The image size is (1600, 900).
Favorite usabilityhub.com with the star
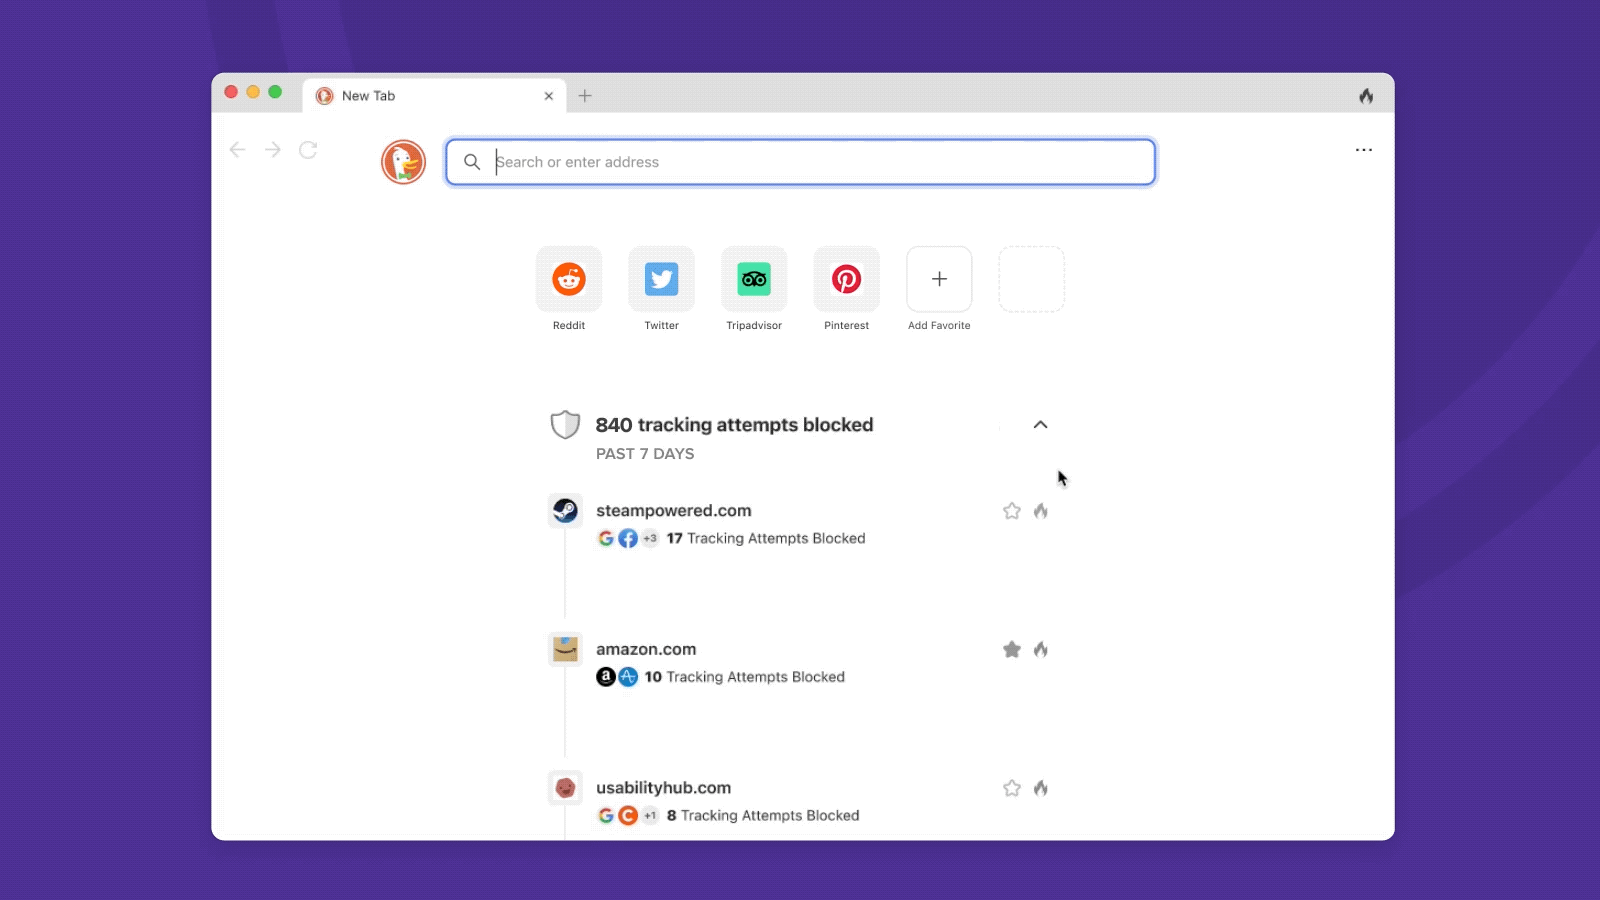(1012, 788)
